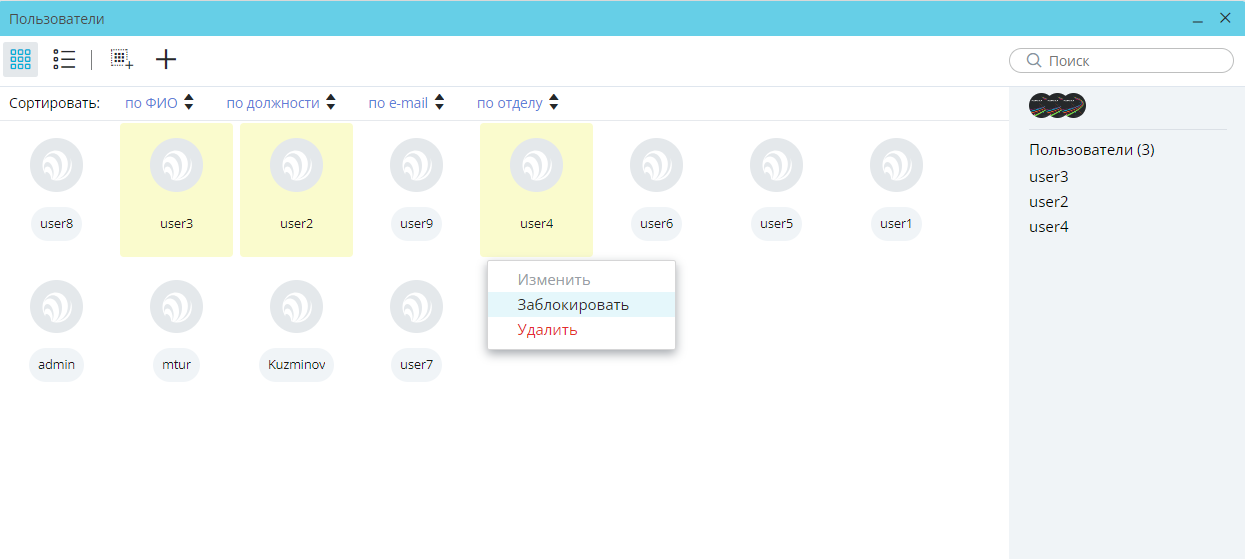Open user3 in the selected users list
This screenshot has height=559, width=1245.
tap(1049, 177)
